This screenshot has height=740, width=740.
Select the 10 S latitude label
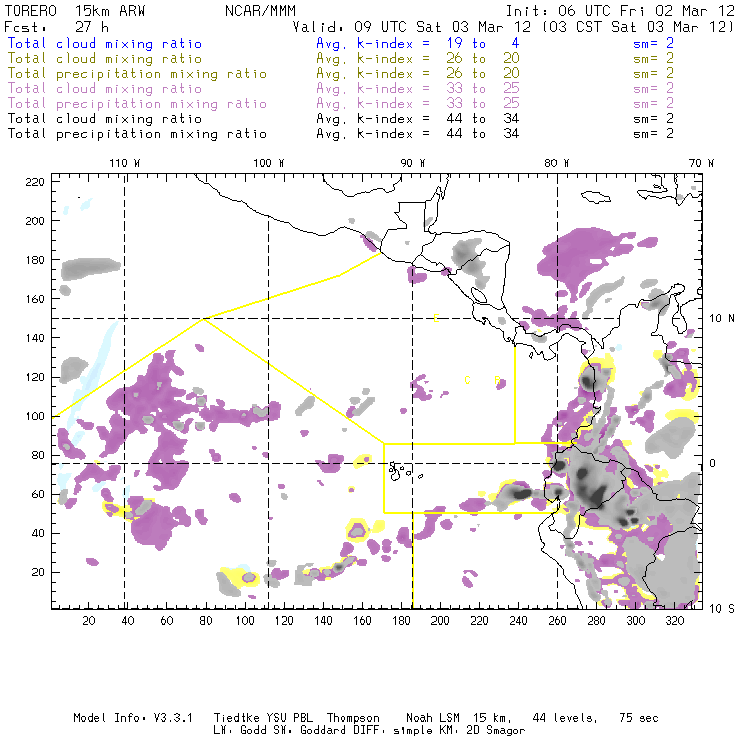[721, 608]
